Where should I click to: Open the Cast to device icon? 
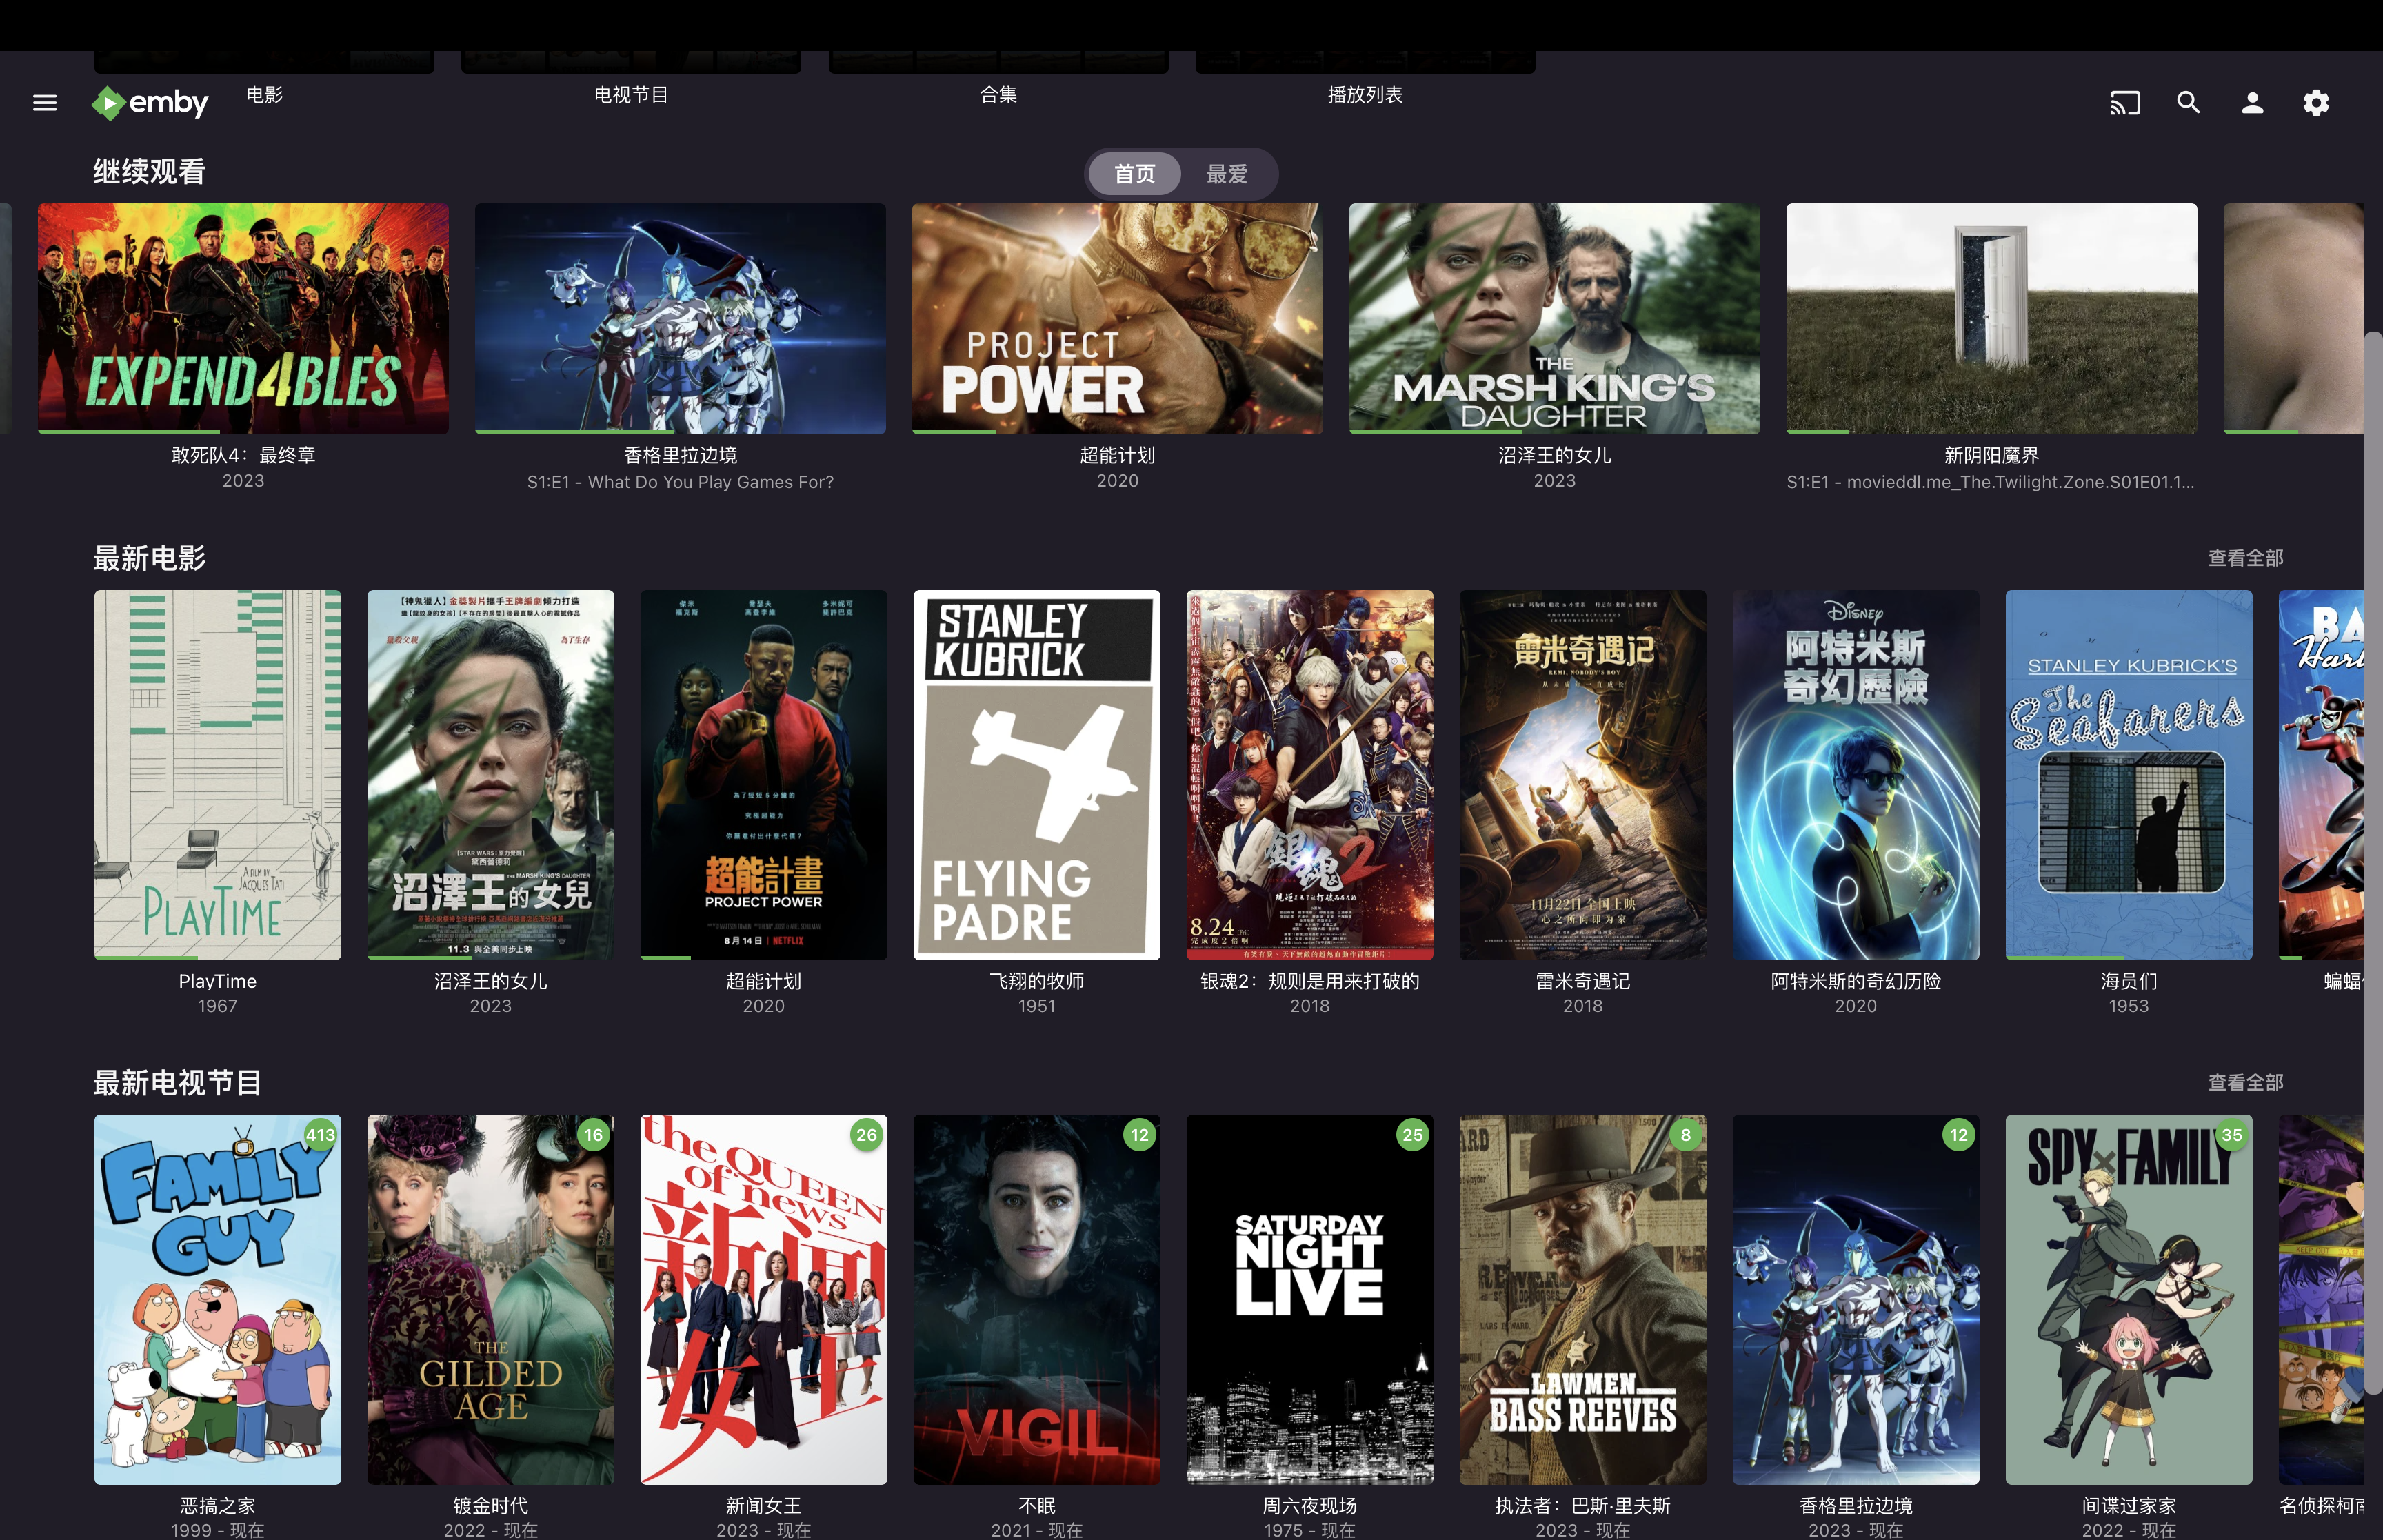tap(2125, 102)
